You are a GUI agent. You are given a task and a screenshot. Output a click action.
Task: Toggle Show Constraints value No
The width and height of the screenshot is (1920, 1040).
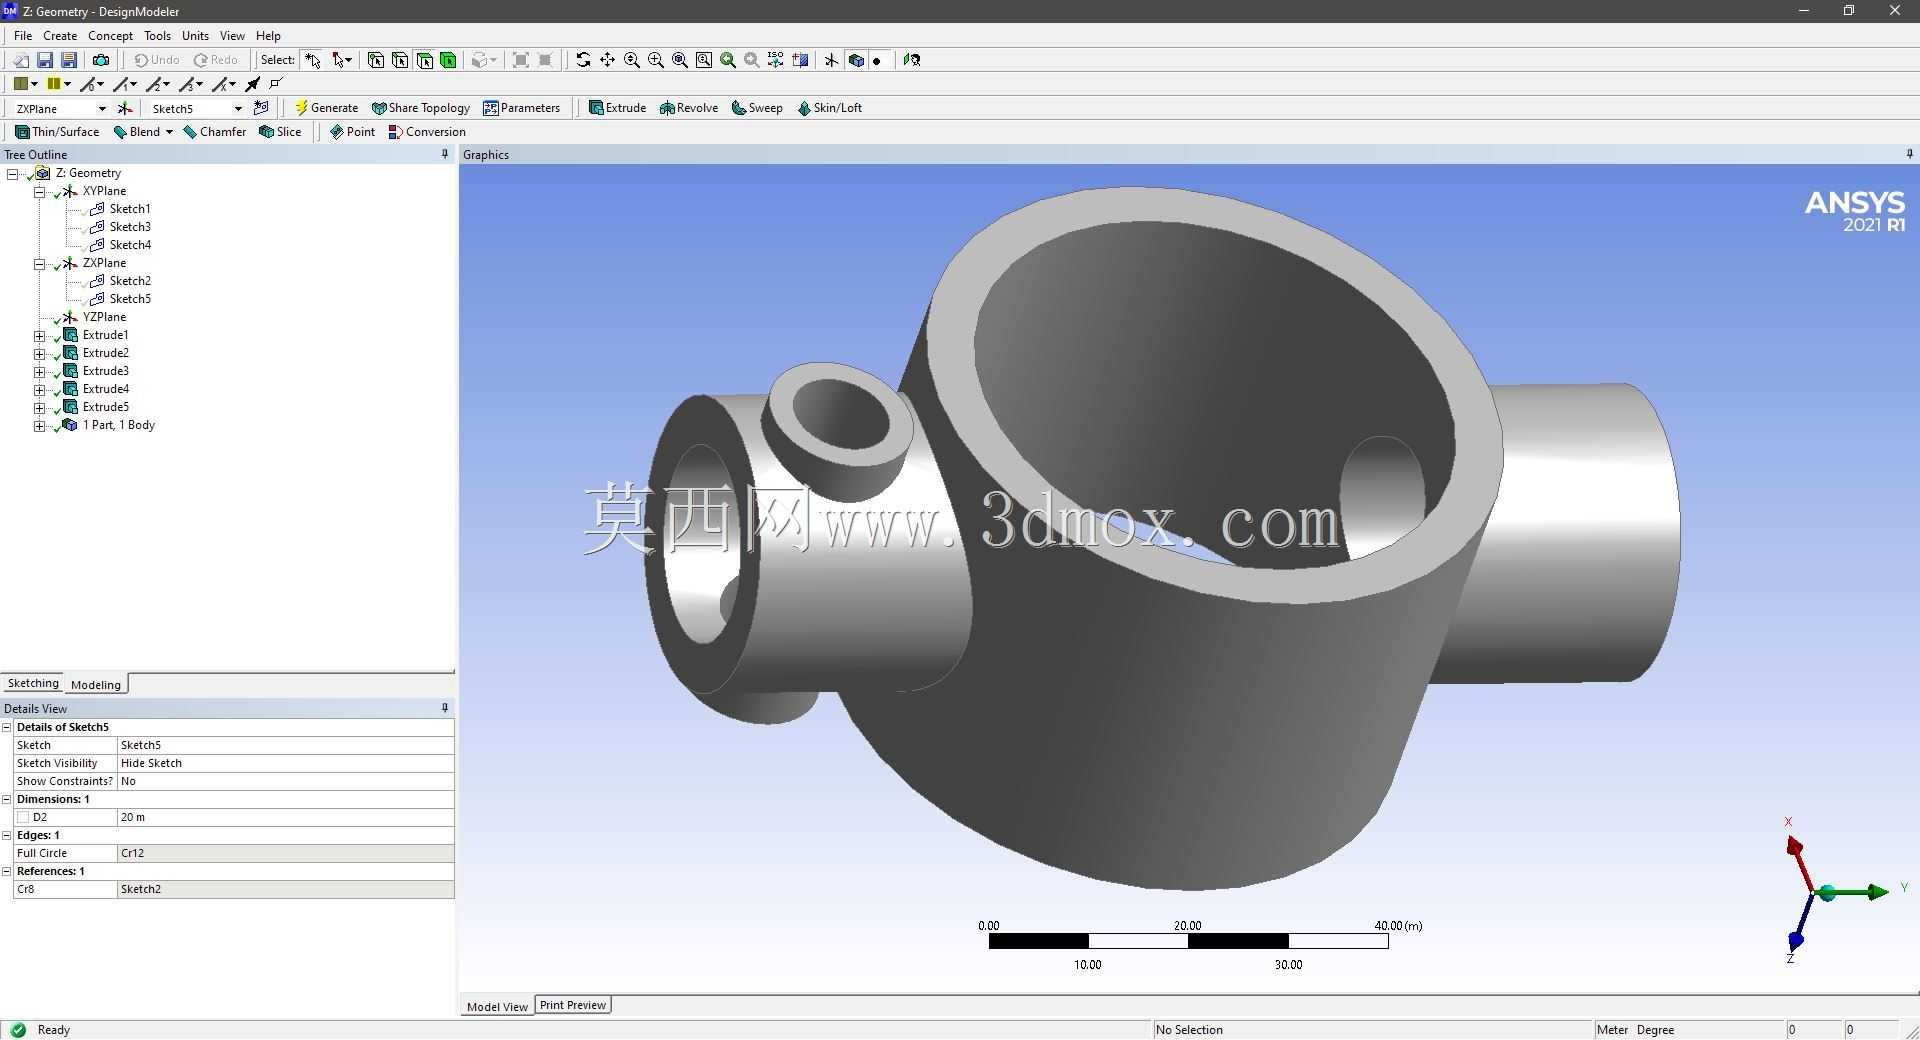click(286, 781)
